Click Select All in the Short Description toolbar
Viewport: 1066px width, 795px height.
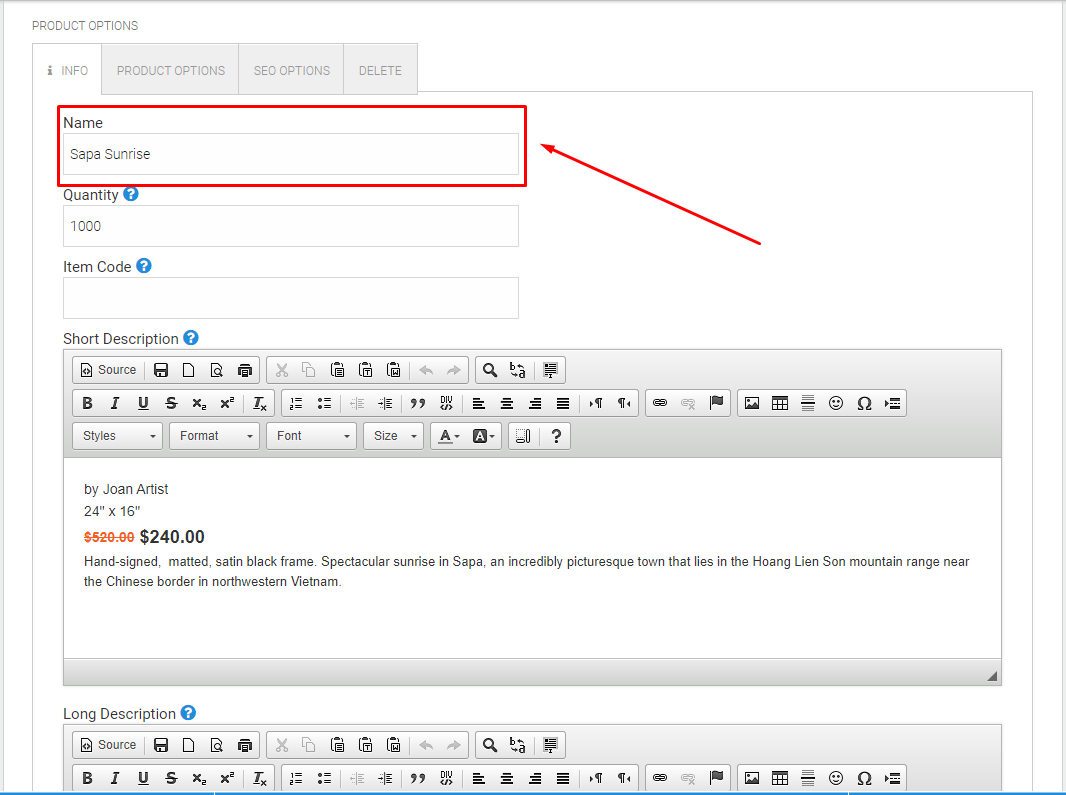click(550, 370)
